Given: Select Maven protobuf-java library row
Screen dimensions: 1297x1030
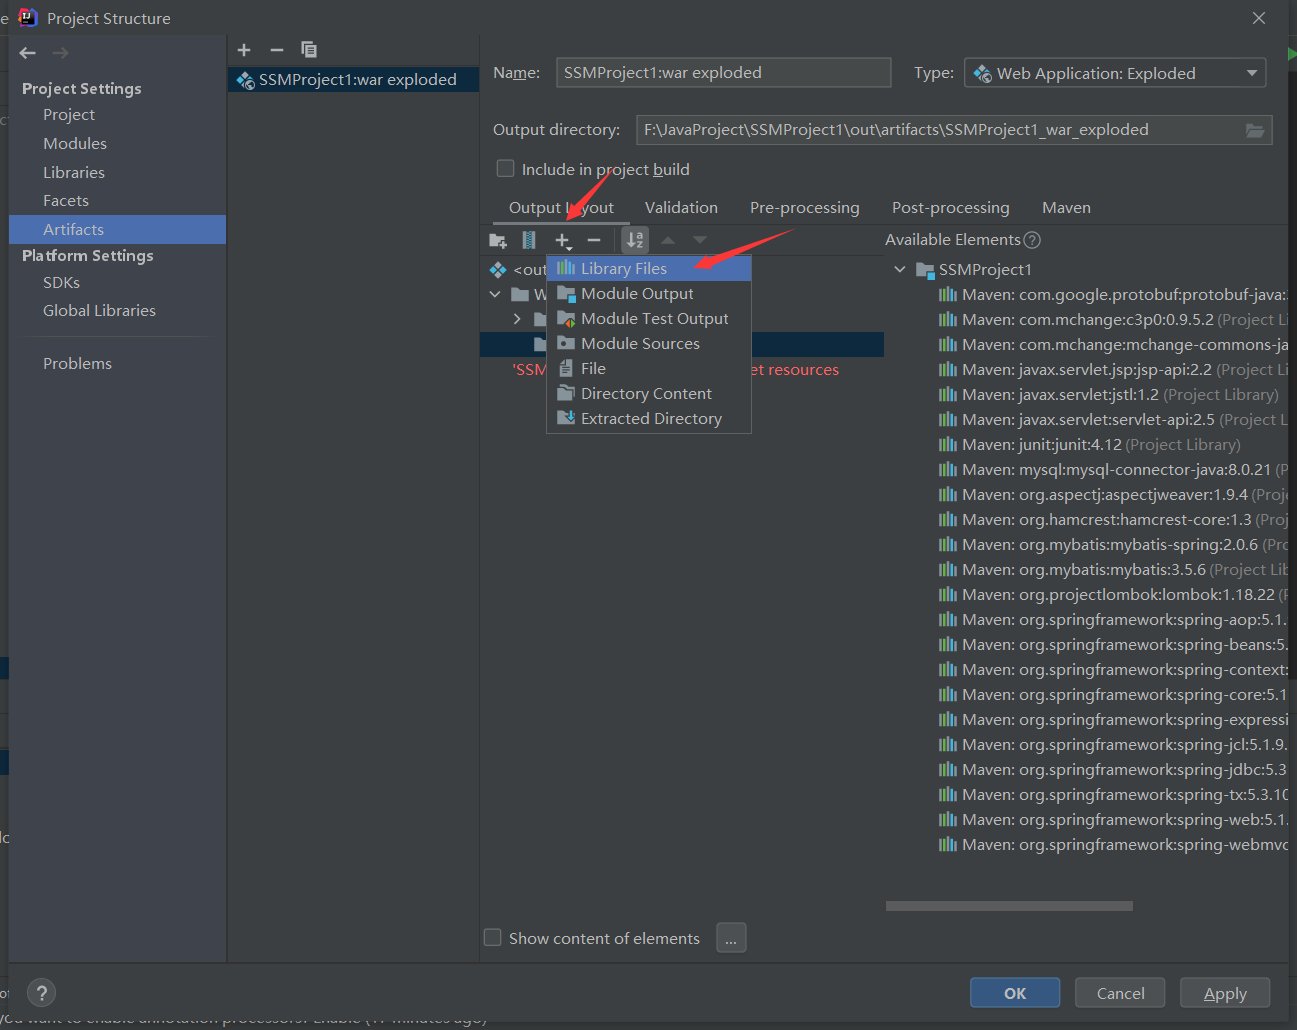Looking at the screenshot, I should pyautogui.click(x=1112, y=294).
